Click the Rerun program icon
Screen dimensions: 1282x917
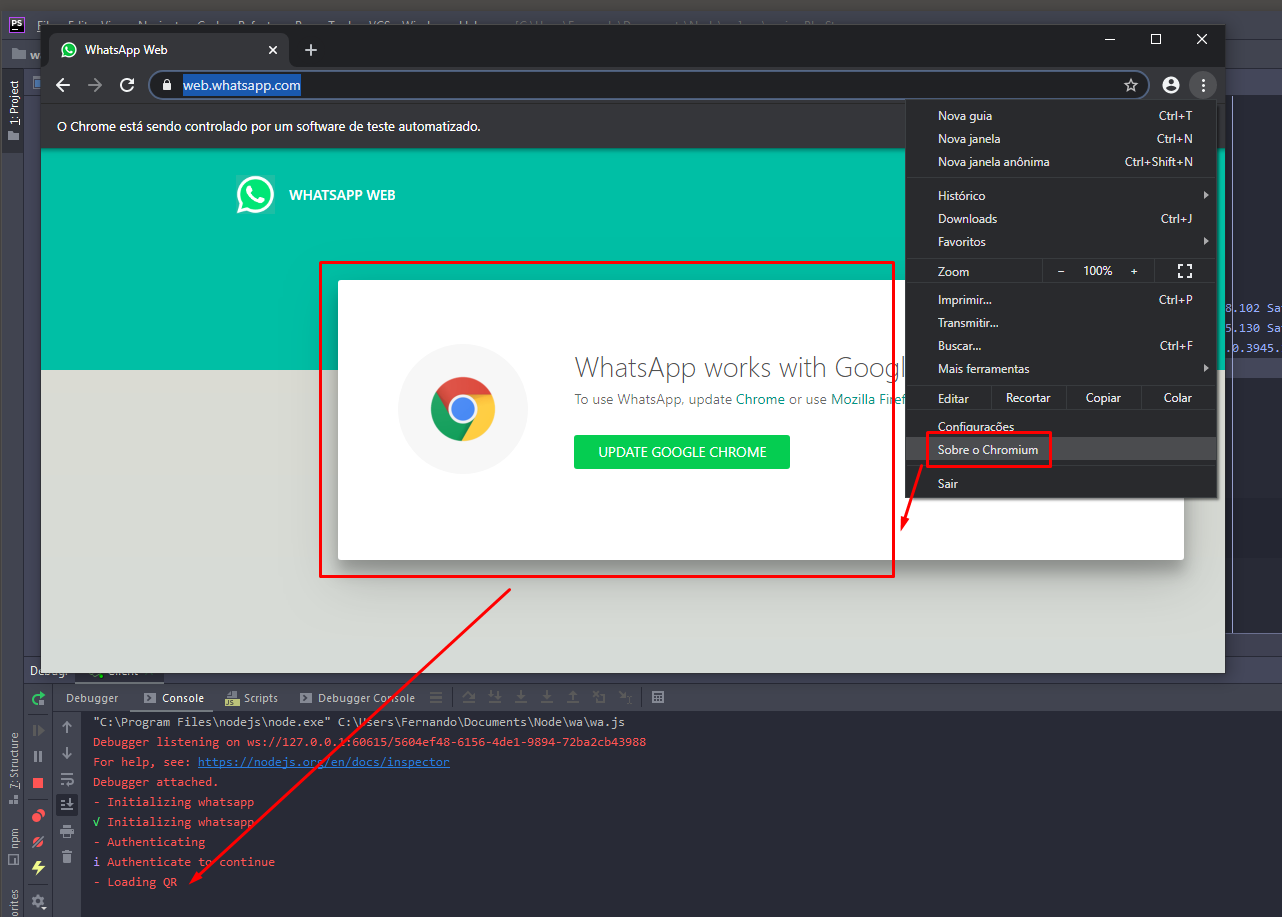(38, 699)
